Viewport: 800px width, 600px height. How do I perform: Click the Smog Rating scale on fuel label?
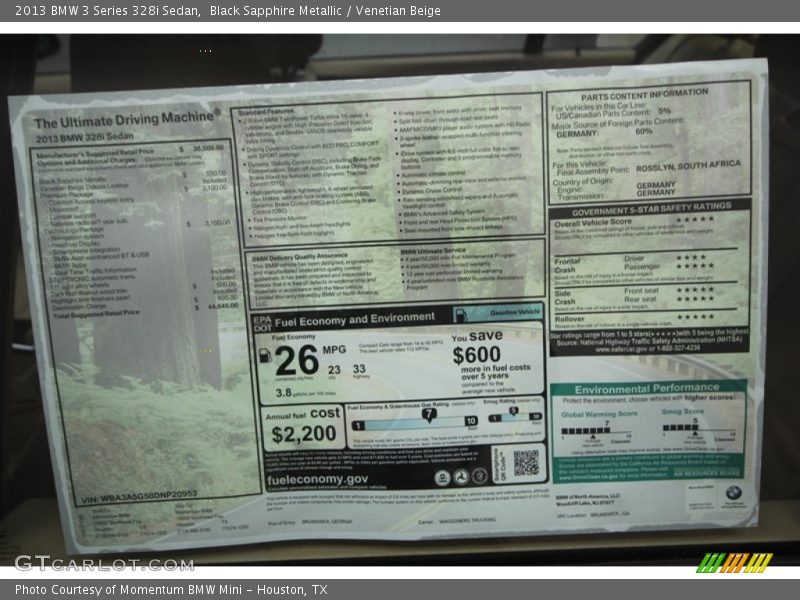click(513, 418)
